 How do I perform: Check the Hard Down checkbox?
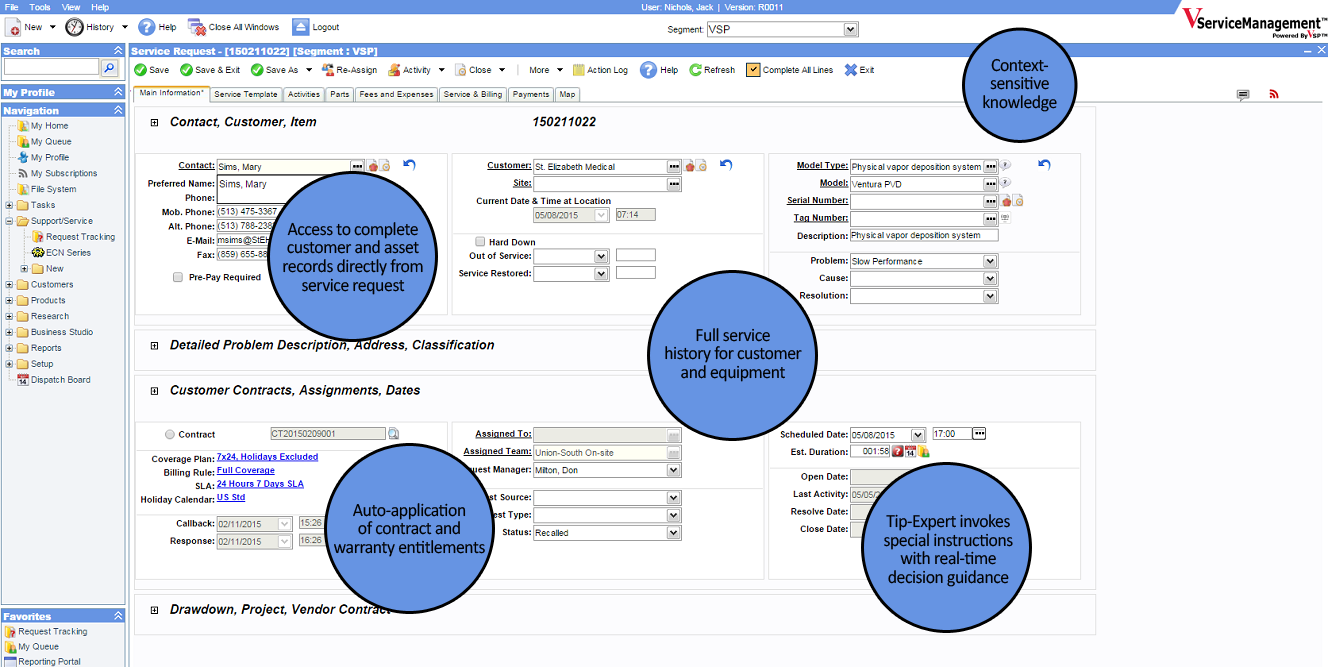[x=480, y=242]
